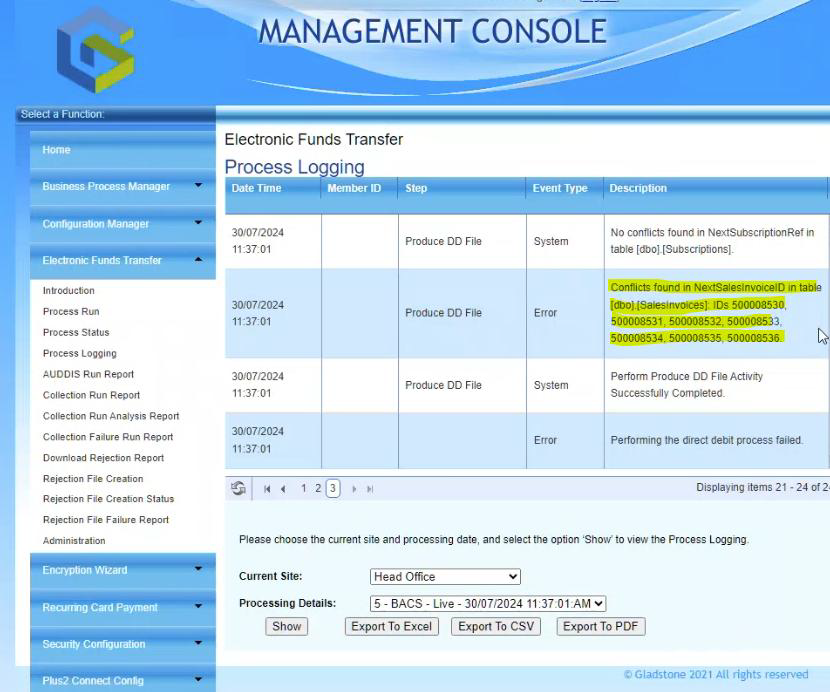830x692 pixels.
Task: Go to previous page of results
Action: (283, 489)
